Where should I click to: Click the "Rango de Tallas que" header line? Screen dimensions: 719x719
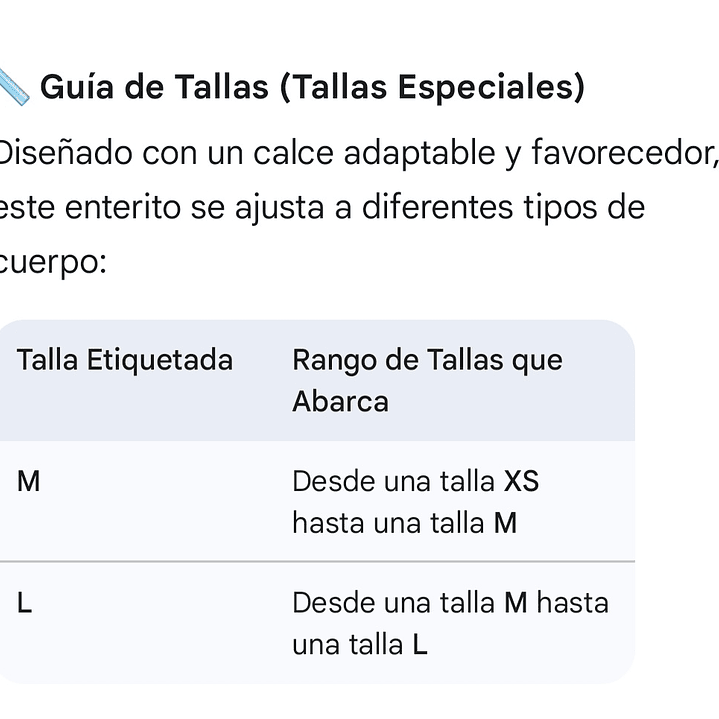pyautogui.click(x=427, y=360)
